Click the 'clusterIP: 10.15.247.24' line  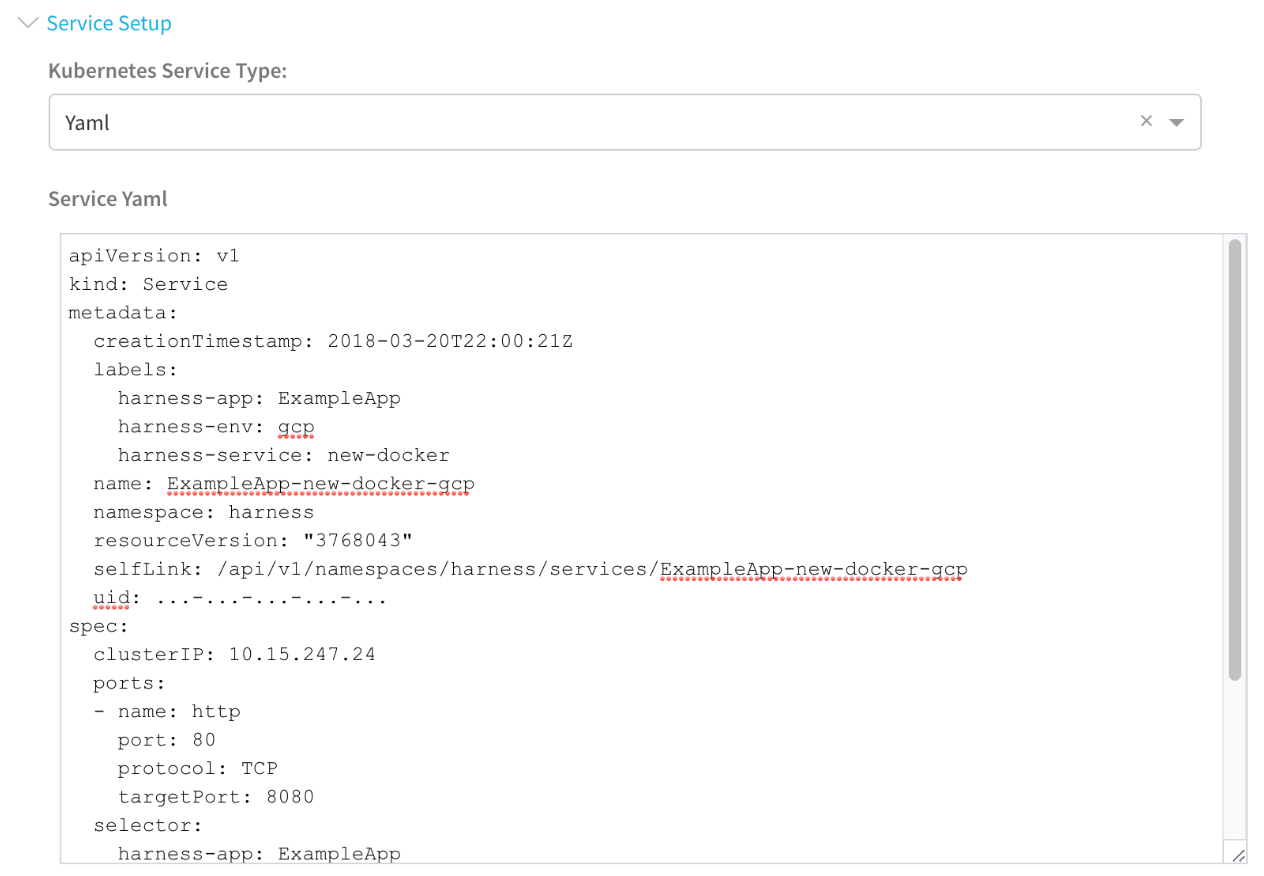click(x=235, y=655)
